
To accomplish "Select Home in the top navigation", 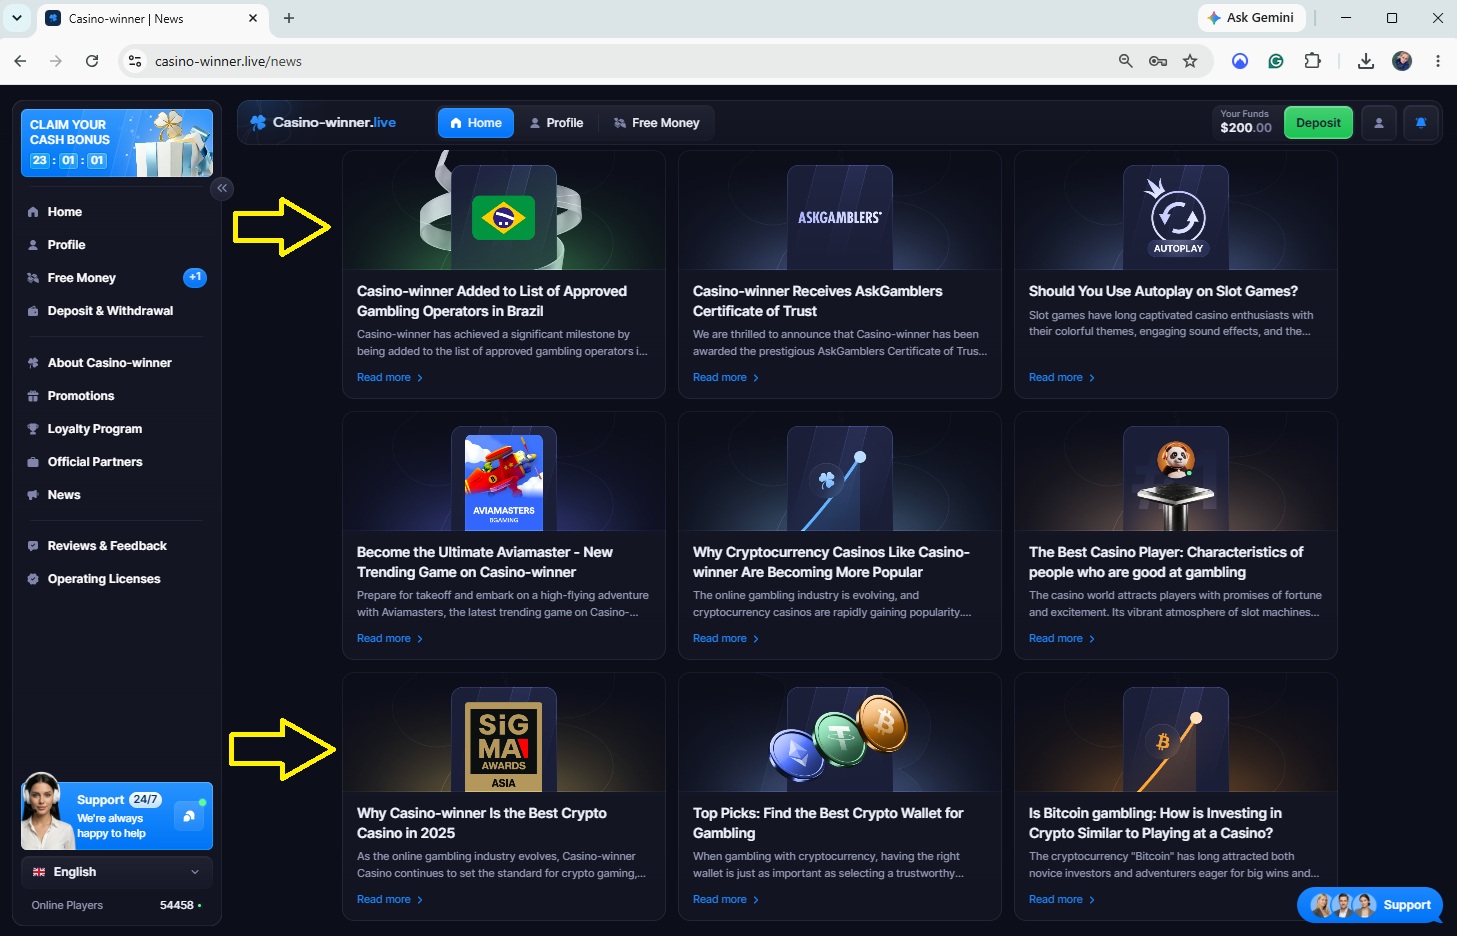I will click(x=476, y=123).
